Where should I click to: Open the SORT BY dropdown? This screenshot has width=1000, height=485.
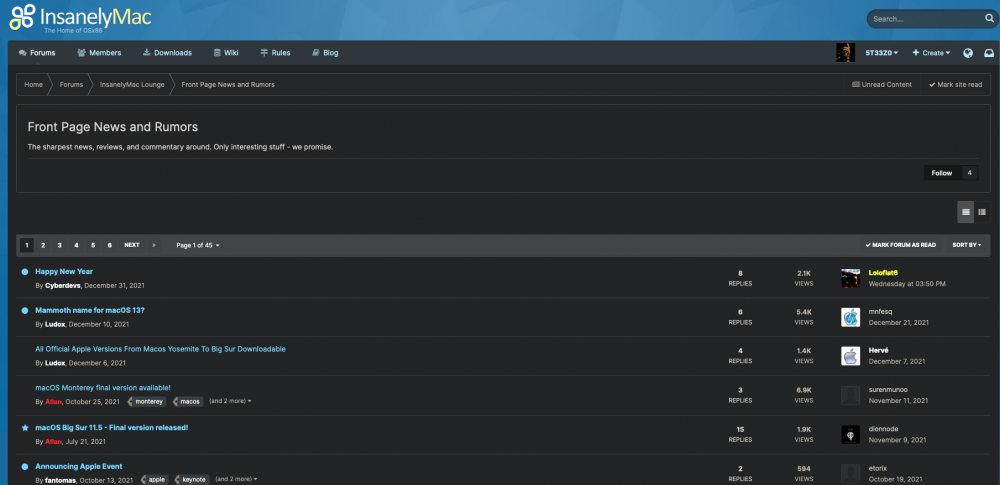[x=966, y=245]
